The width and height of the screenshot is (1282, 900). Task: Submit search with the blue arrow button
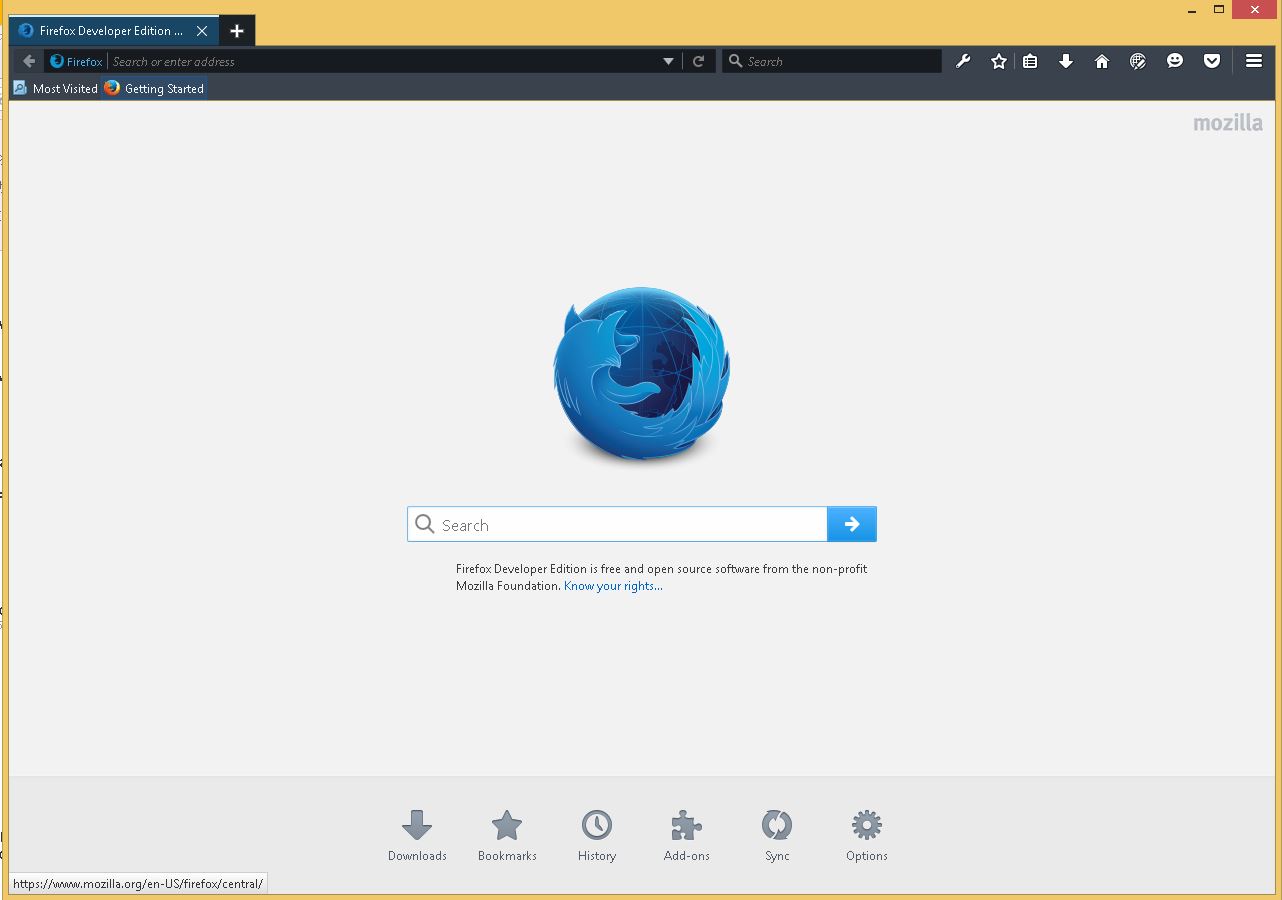[852, 524]
